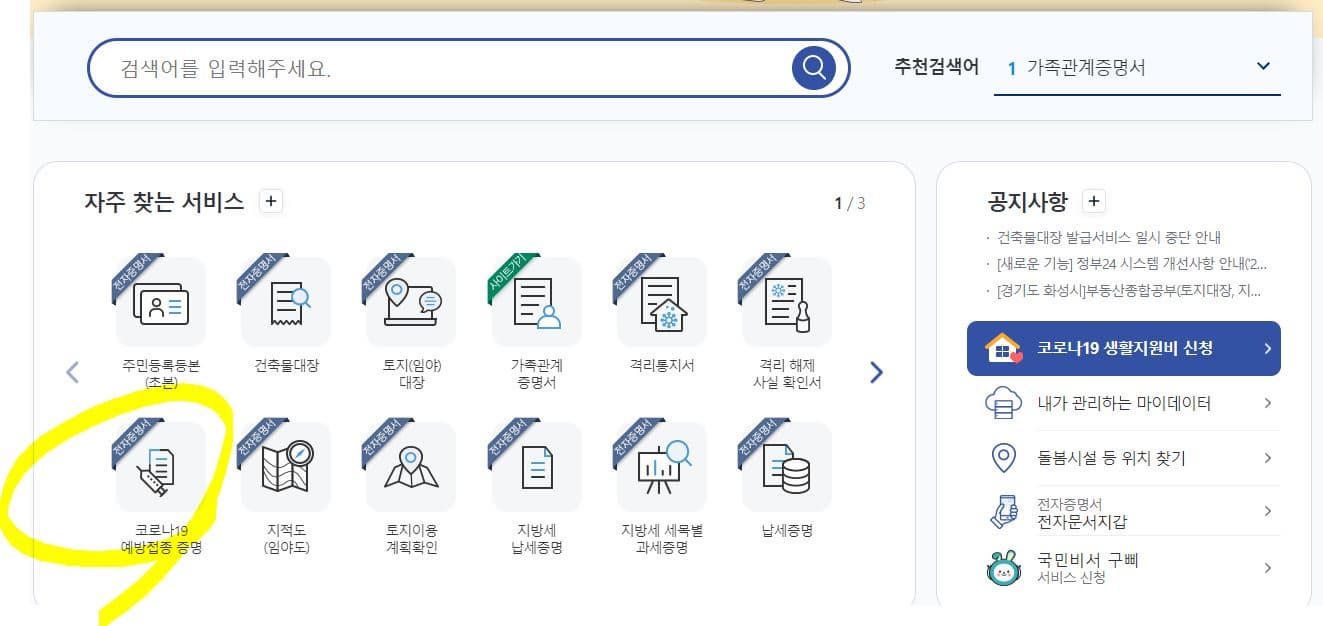Open 지방세 세목별 과세증명 icon
Screen dimensions: 1323x626
click(662, 467)
